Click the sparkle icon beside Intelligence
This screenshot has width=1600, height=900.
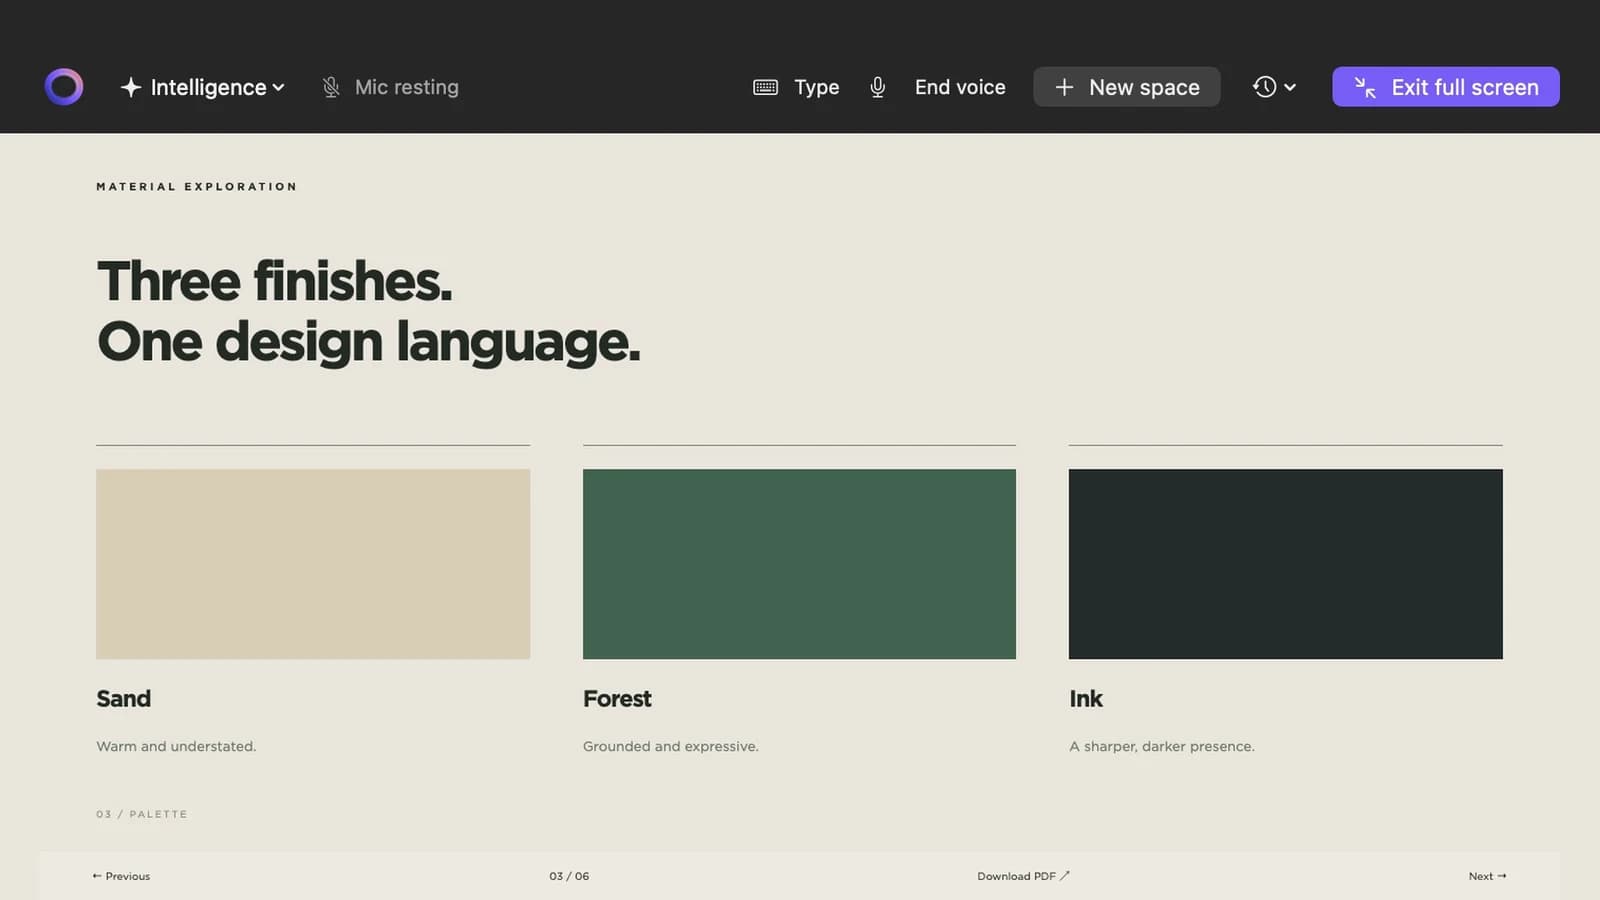131,87
